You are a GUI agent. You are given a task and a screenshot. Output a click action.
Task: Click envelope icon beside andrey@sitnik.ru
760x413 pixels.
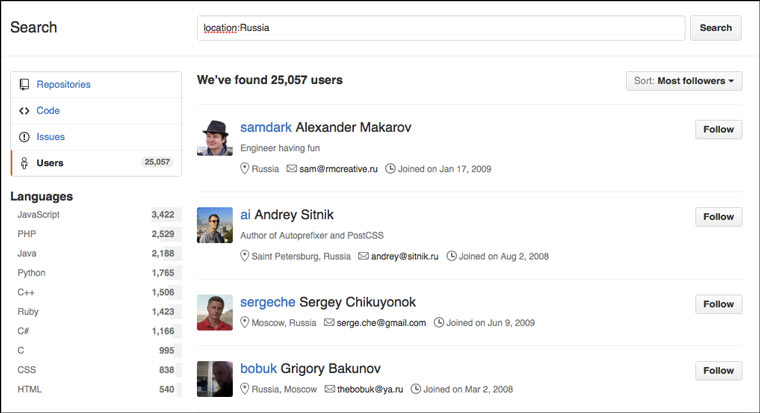363,256
